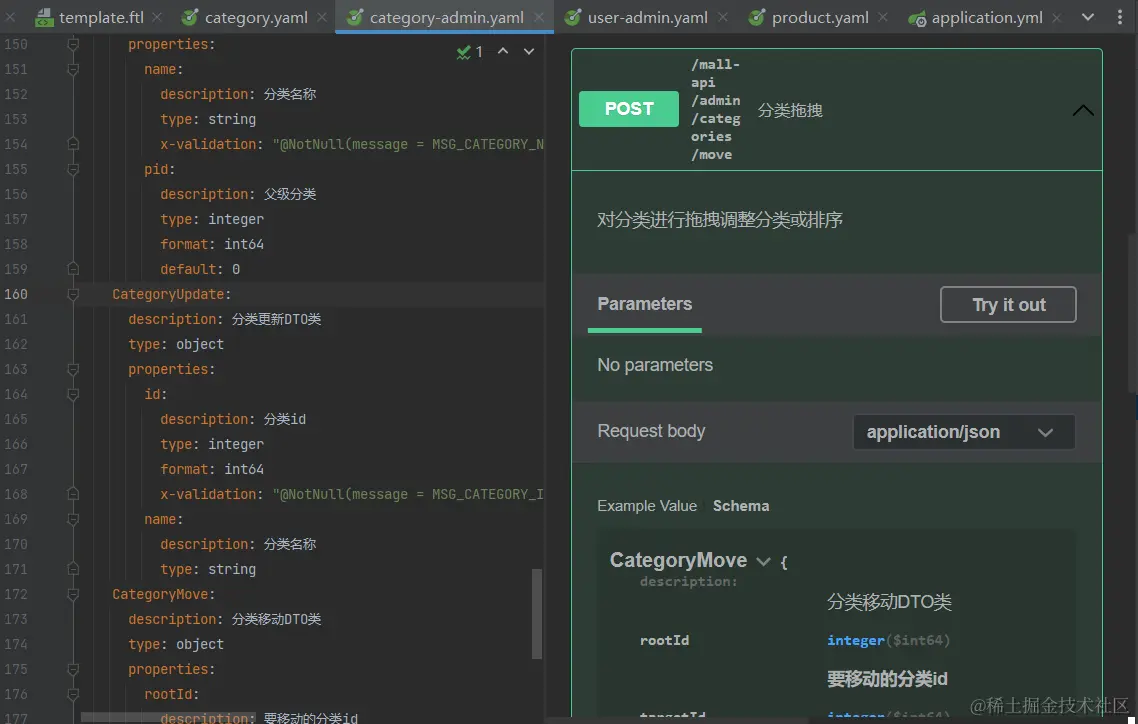Close the product.yaml tab
Image resolution: width=1138 pixels, height=724 pixels.
coord(883,17)
